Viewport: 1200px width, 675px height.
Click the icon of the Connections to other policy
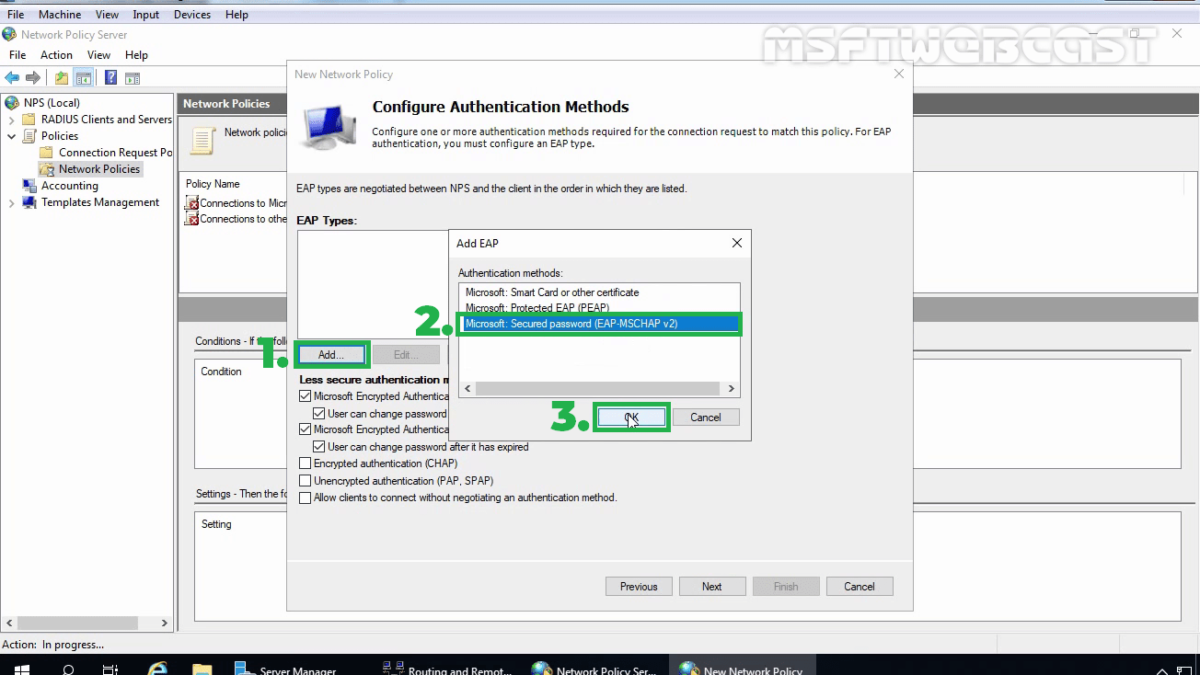coord(192,219)
